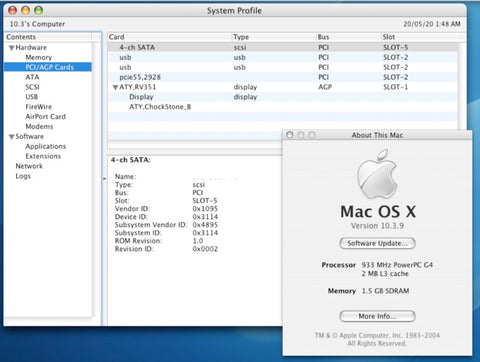Viewport: 480px width, 362px height.
Task: Select AirPort Card in the sidebar
Action: (x=46, y=117)
